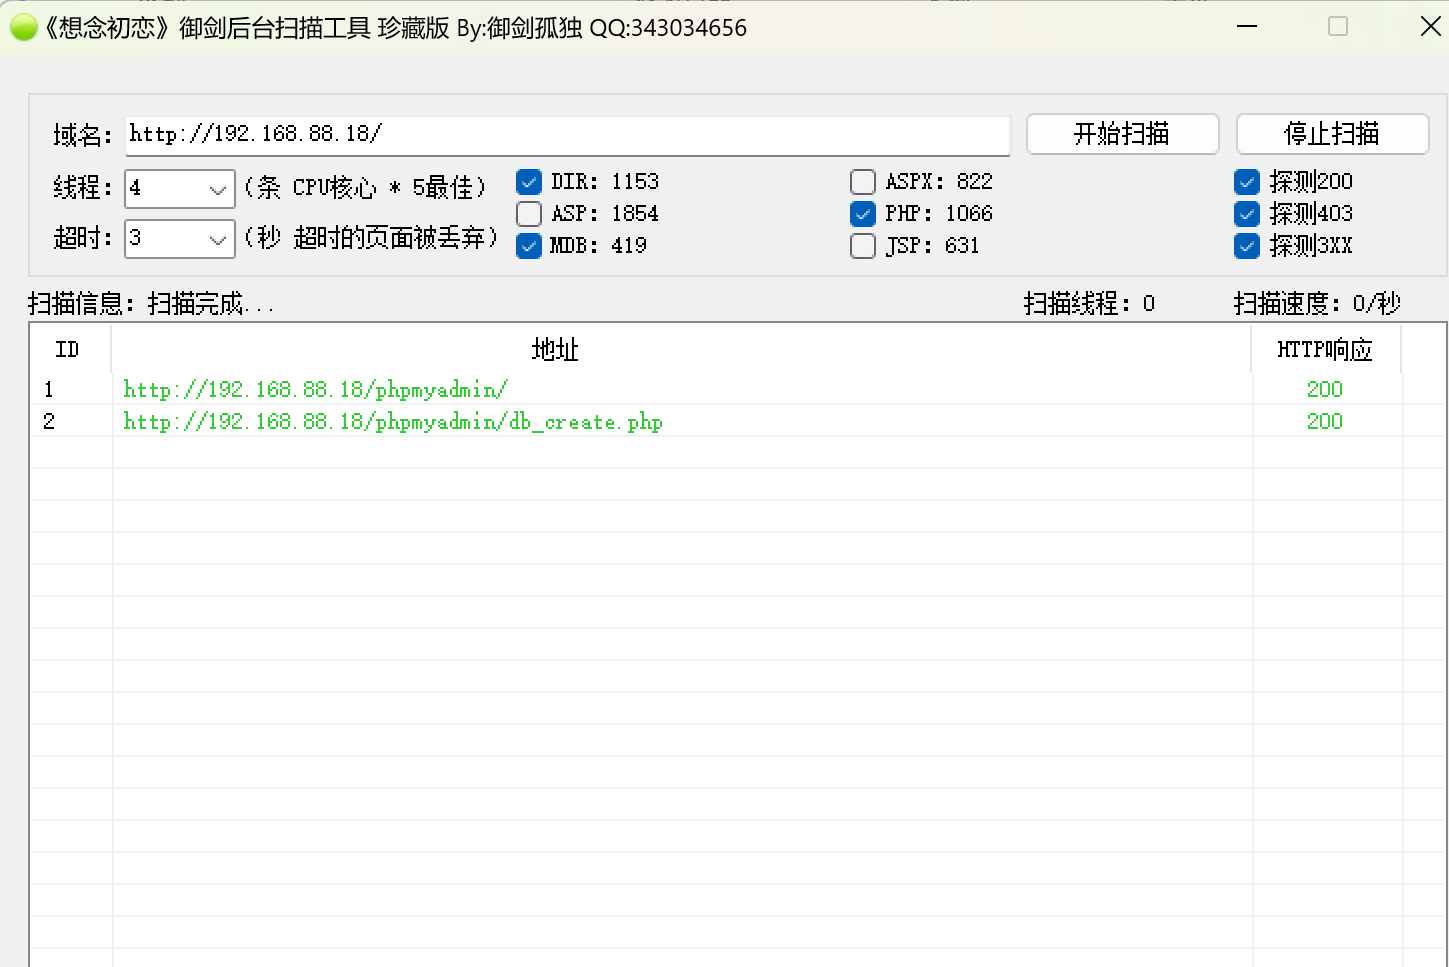This screenshot has width=1449, height=967.
Task: Click the 开始扫描 start scan button
Action: point(1122,134)
